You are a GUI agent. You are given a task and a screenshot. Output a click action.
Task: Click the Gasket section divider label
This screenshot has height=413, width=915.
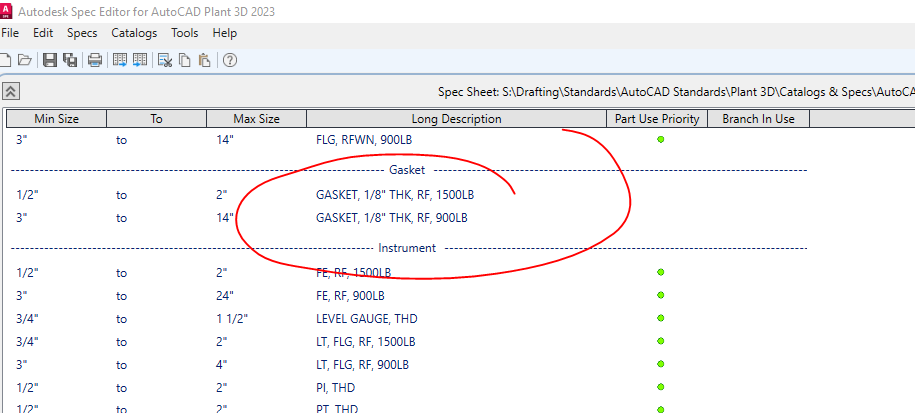[x=407, y=170]
